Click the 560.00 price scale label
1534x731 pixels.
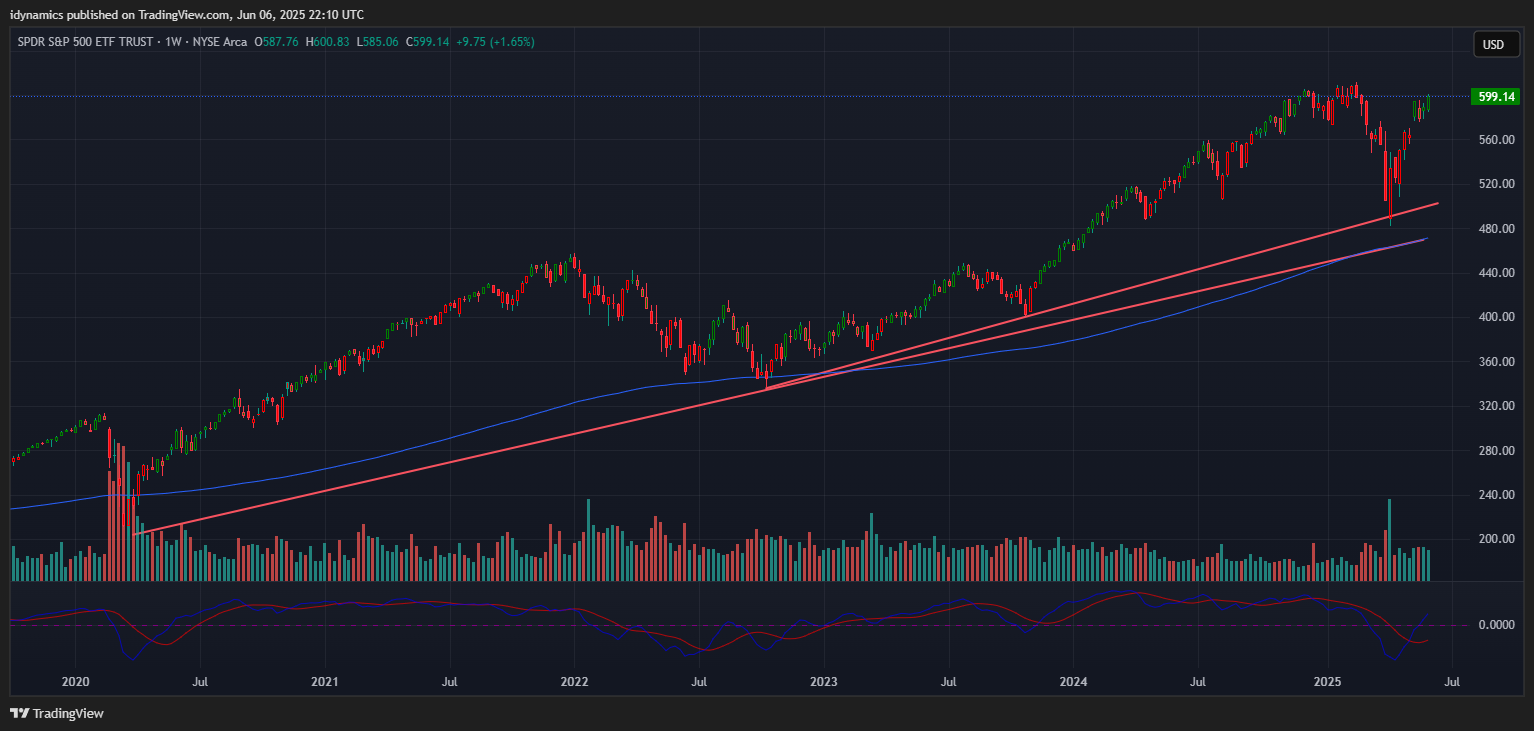[x=1495, y=140]
